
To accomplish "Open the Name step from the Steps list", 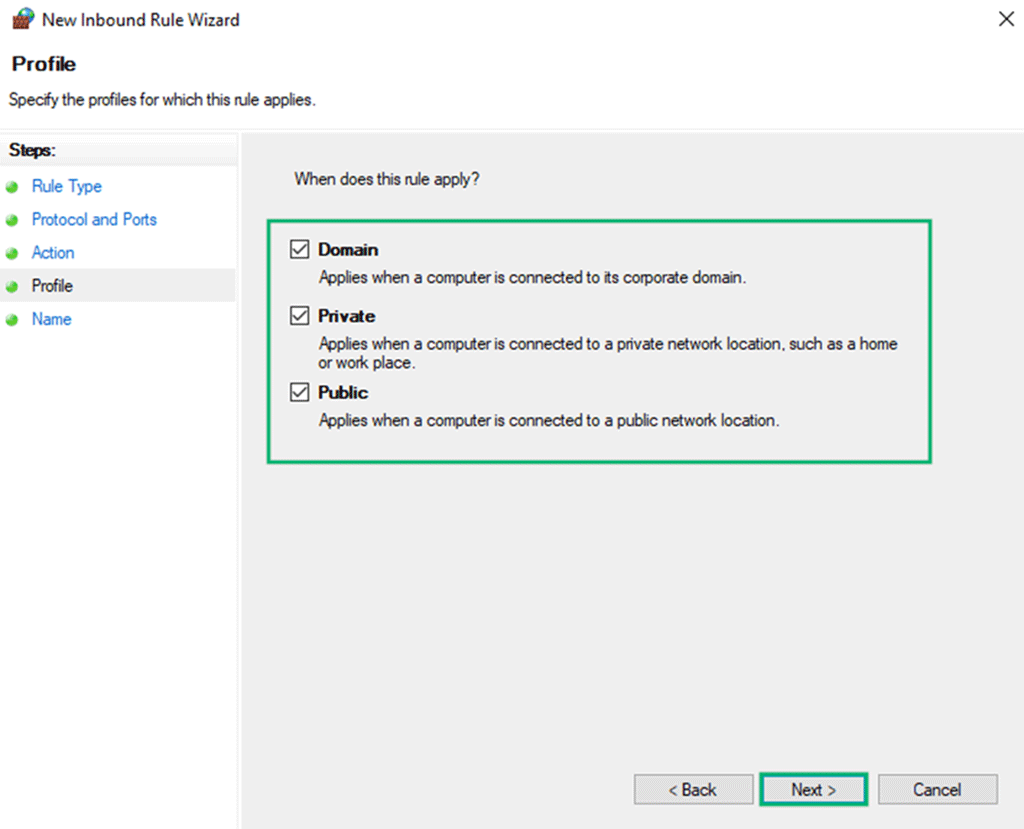I will [x=51, y=319].
